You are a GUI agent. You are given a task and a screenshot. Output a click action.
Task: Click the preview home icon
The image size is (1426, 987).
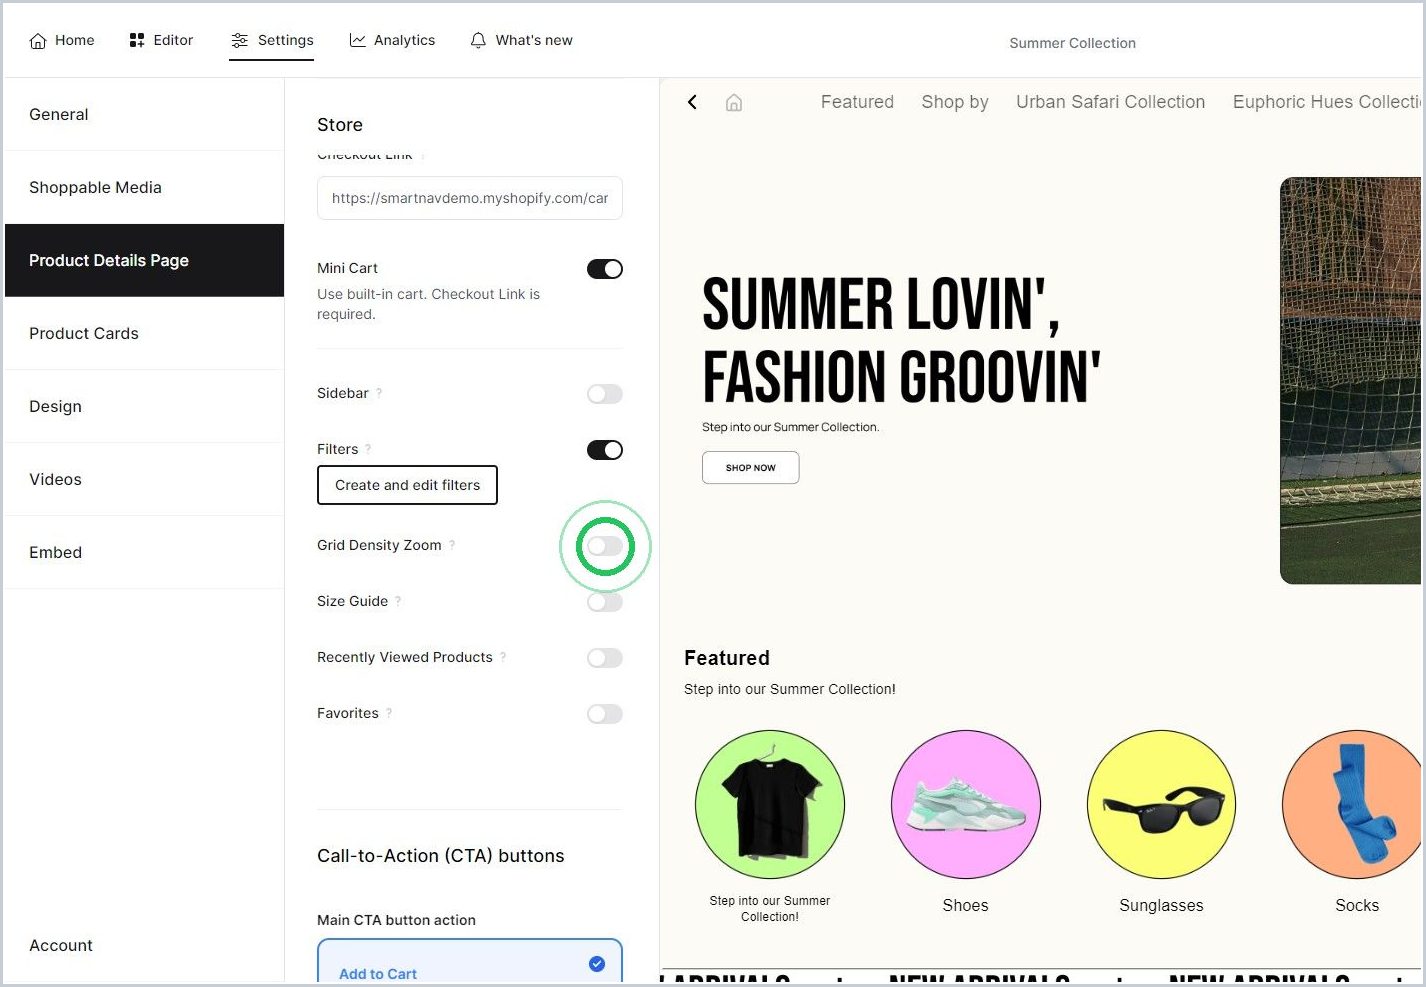tap(734, 102)
